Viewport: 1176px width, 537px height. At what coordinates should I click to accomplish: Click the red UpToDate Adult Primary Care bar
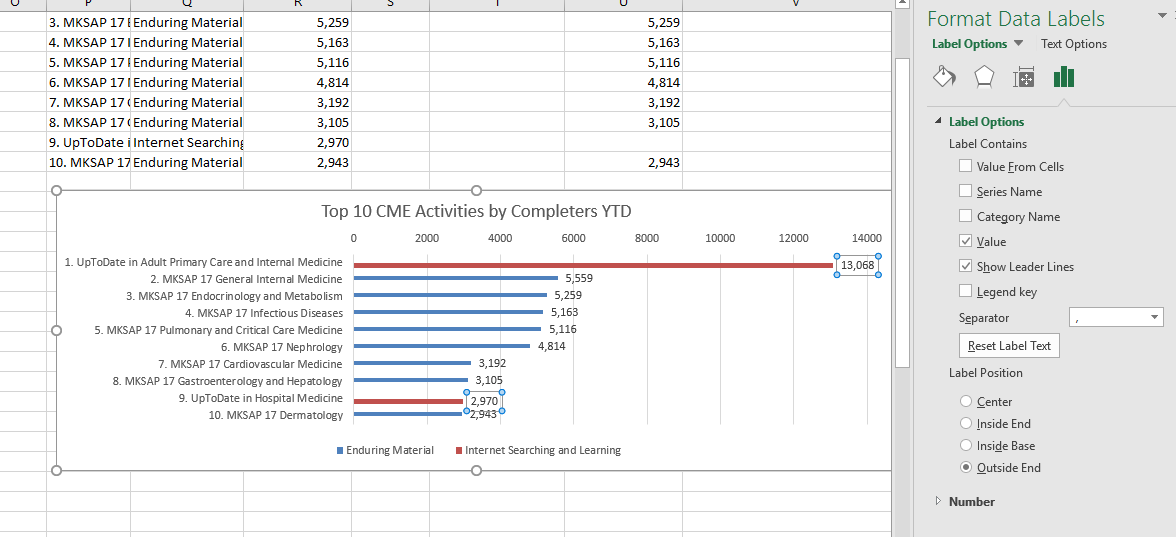pos(592,266)
